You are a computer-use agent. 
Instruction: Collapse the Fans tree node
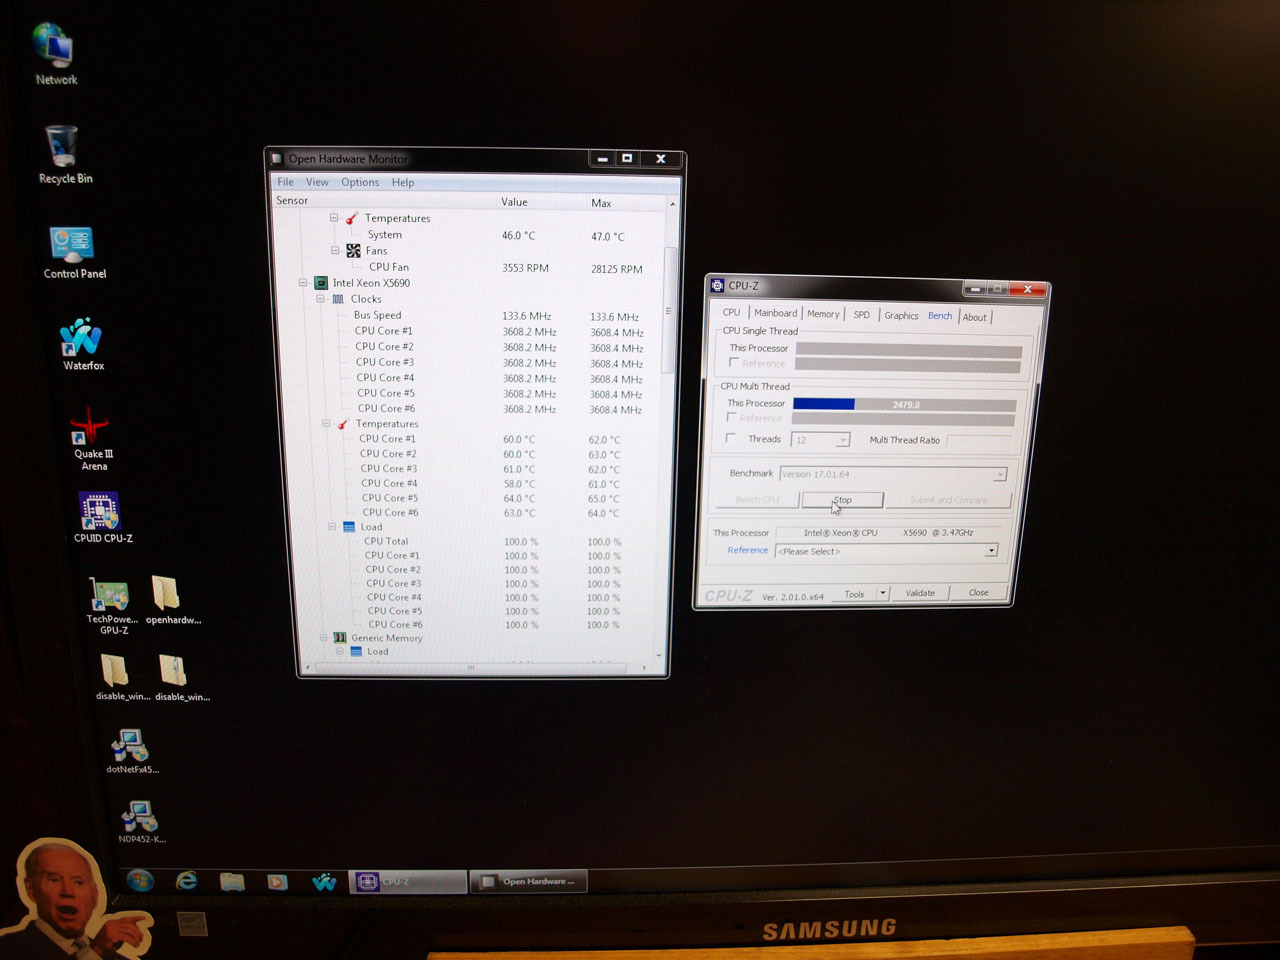point(335,251)
